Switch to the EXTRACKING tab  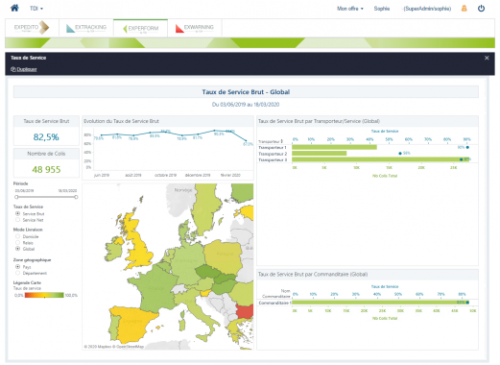[86, 27]
